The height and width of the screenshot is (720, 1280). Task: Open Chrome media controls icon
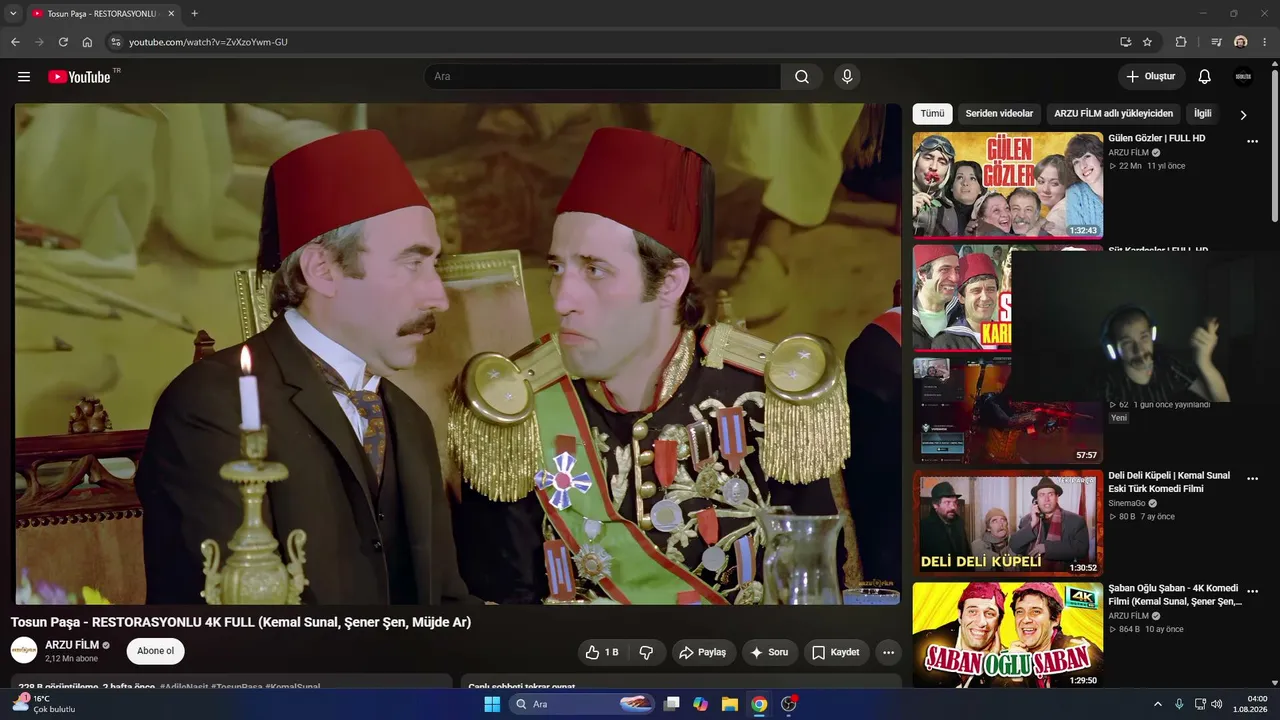1216,42
